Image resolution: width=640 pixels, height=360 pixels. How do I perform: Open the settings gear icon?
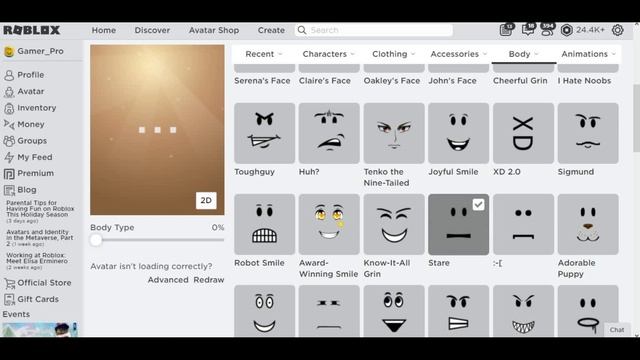pos(618,30)
